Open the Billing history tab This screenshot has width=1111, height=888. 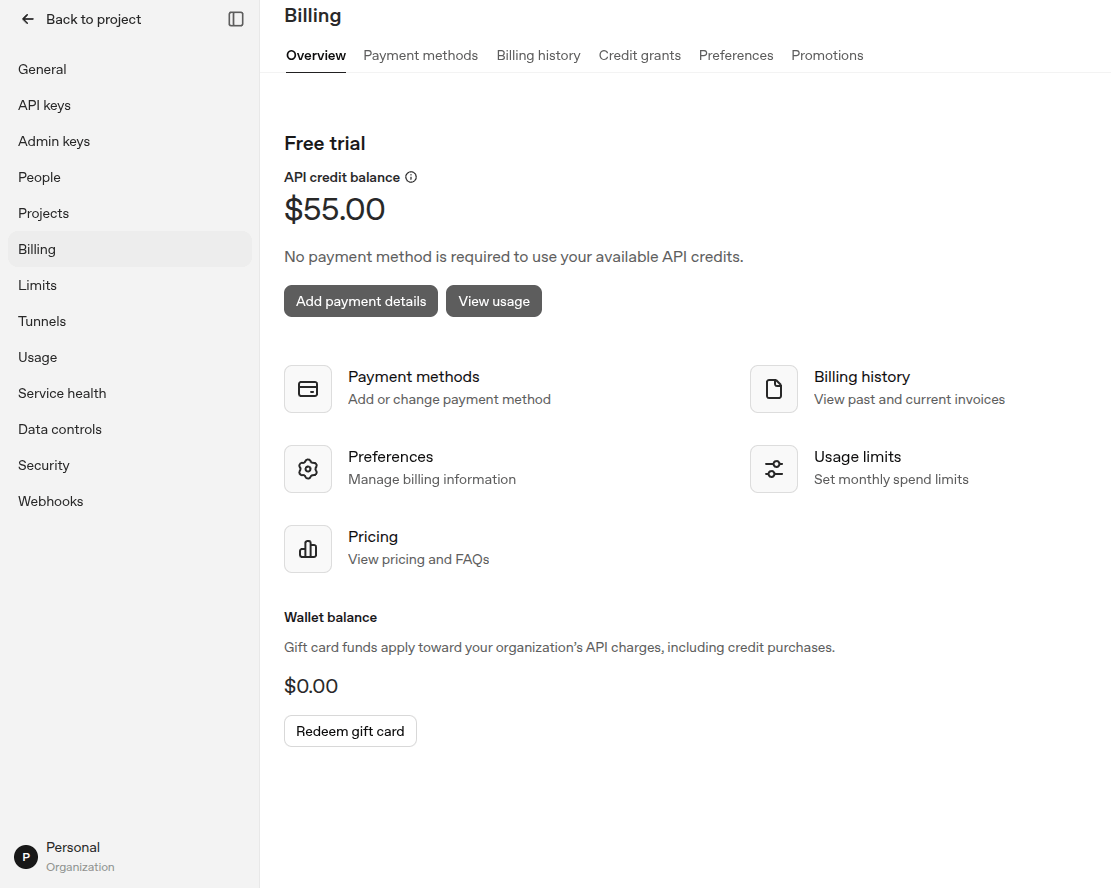[x=538, y=55]
